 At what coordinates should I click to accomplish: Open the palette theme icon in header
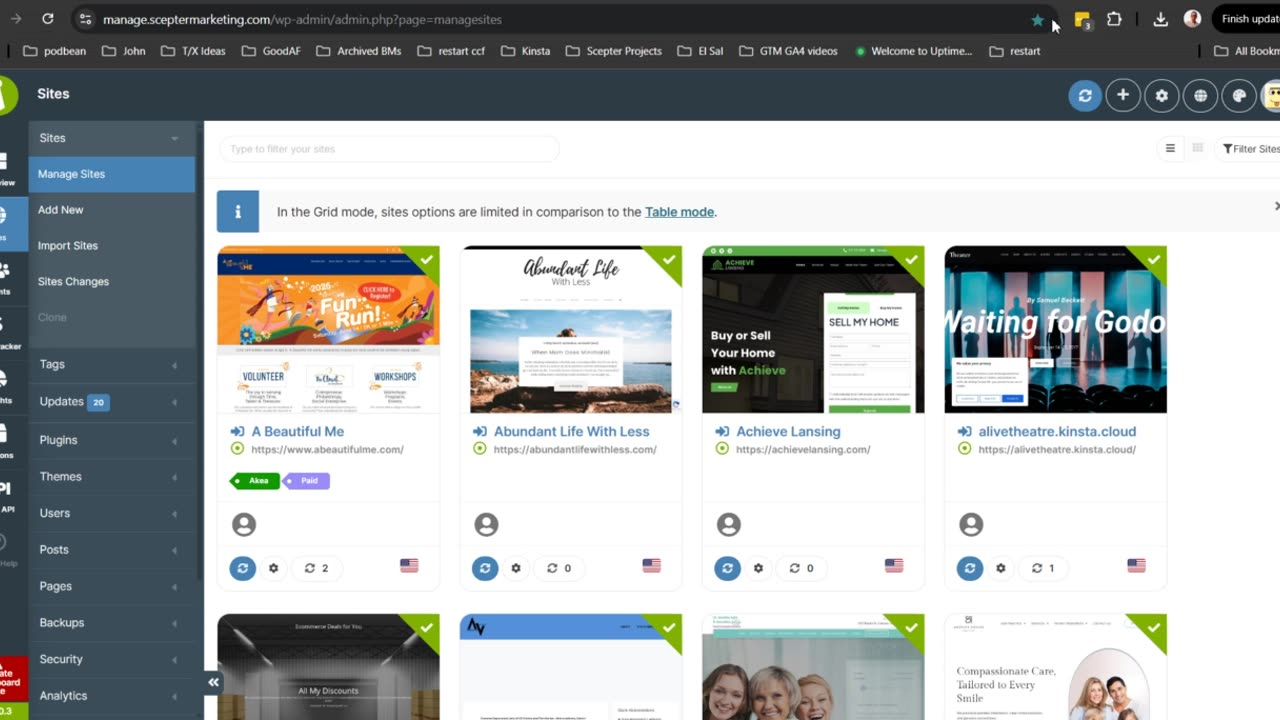pyautogui.click(x=1239, y=95)
